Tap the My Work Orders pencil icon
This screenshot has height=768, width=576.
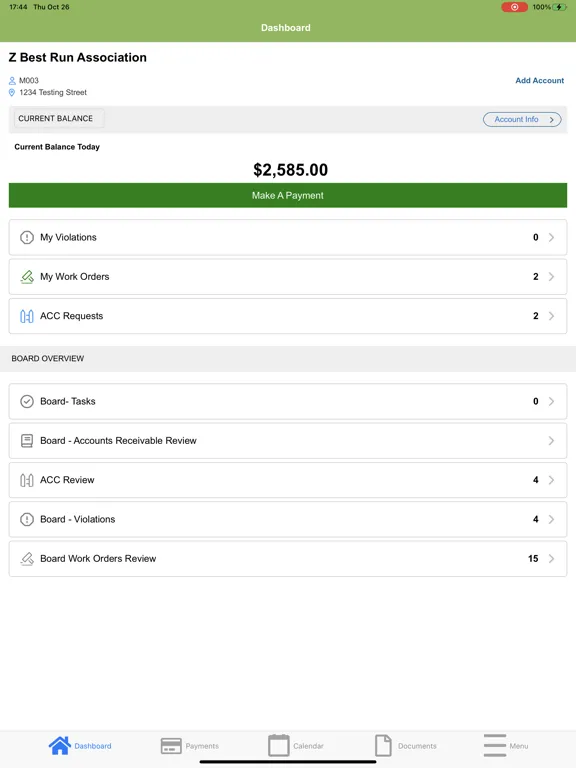(27, 277)
